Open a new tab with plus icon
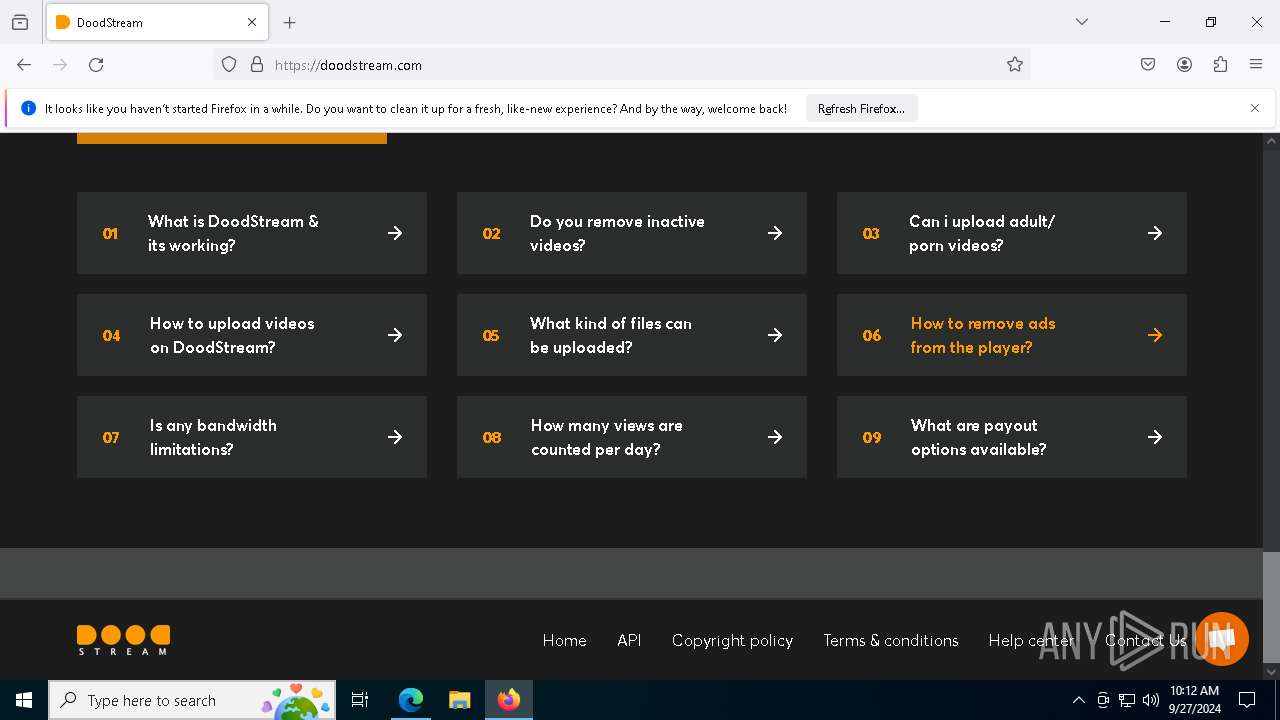The height and width of the screenshot is (720, 1280). point(290,22)
